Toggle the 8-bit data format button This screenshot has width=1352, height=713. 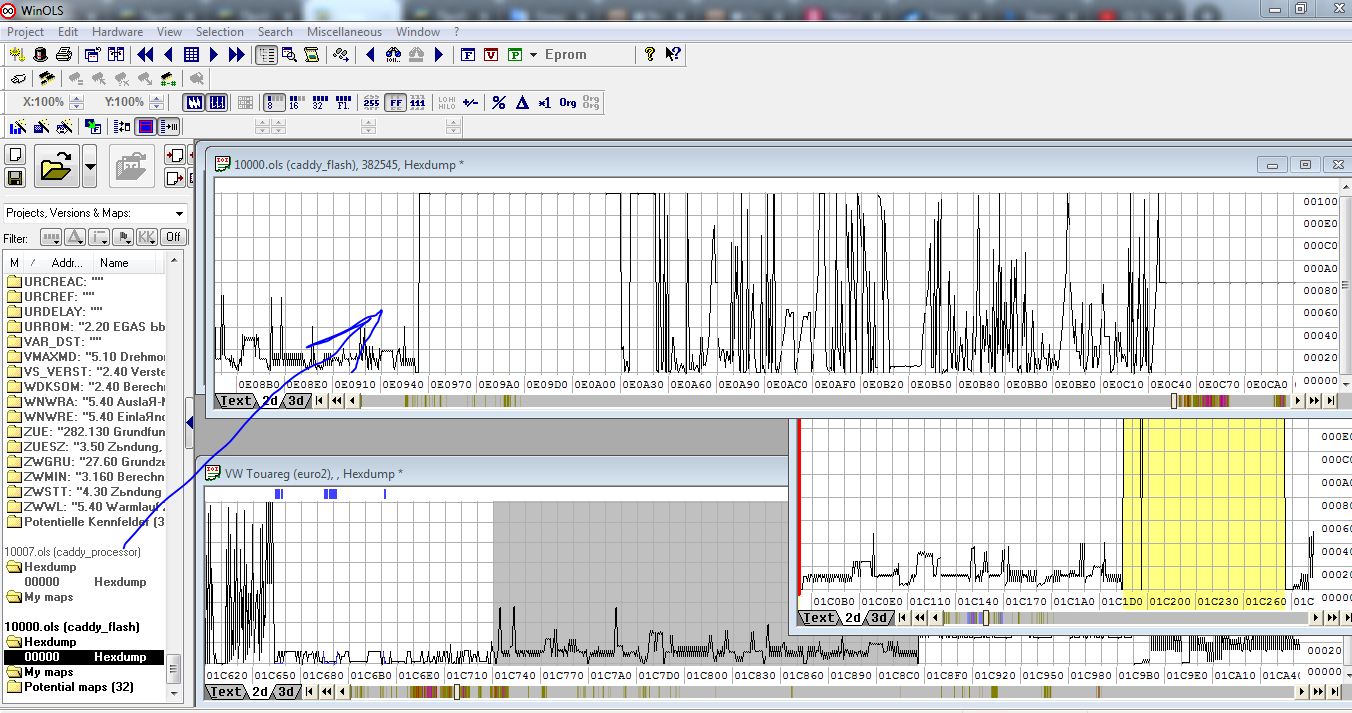[x=272, y=102]
